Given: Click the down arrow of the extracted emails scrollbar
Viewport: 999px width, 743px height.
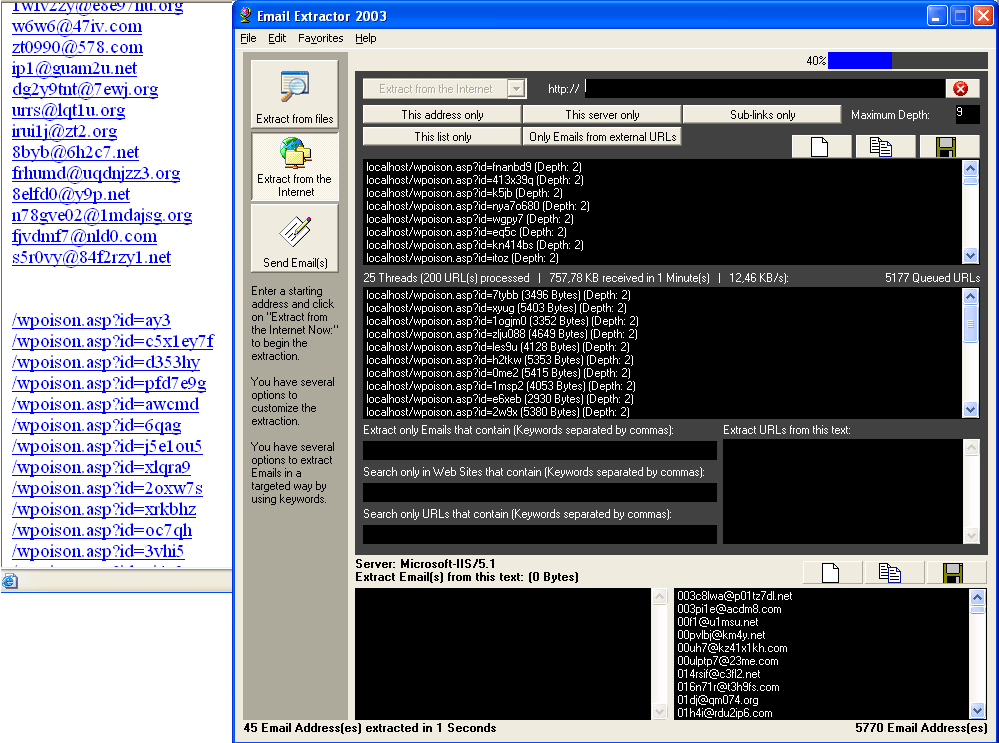Looking at the screenshot, I should click(x=977, y=710).
